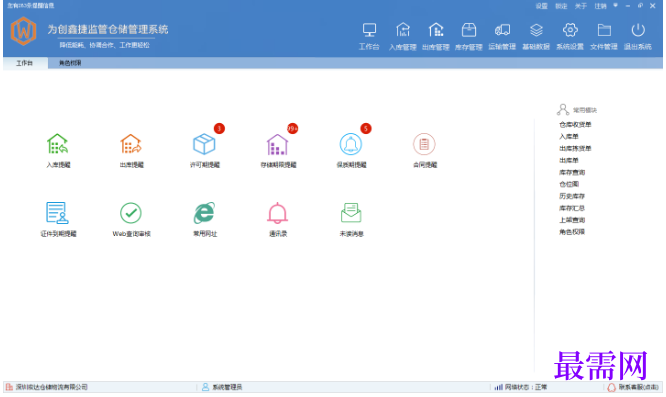Open 入库管理 in the top toolbar

403,36
